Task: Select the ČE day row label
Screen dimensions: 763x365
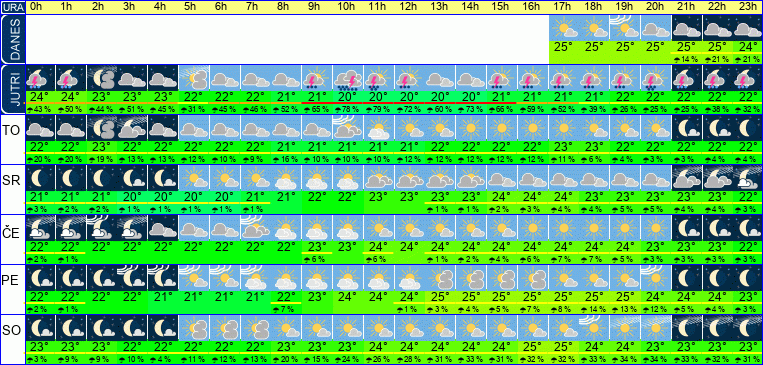Action: [x=12, y=233]
